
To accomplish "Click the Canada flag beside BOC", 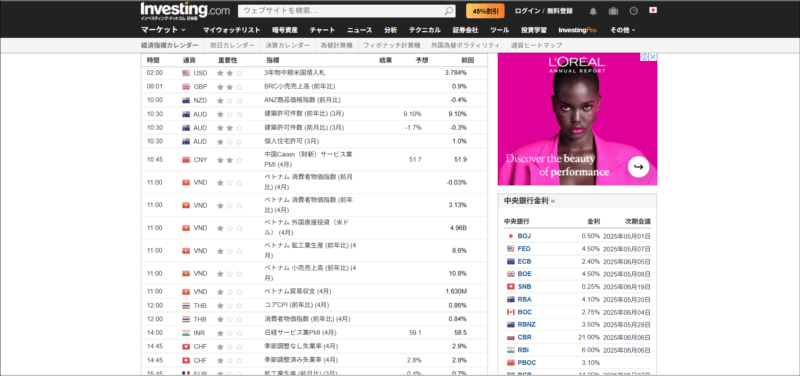I will pyautogui.click(x=510, y=312).
